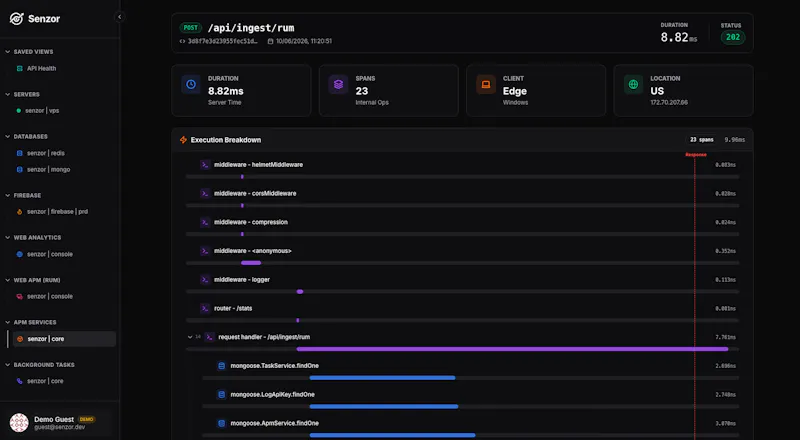
Task: Click the Web Analytics globe icon
Action: point(19,254)
